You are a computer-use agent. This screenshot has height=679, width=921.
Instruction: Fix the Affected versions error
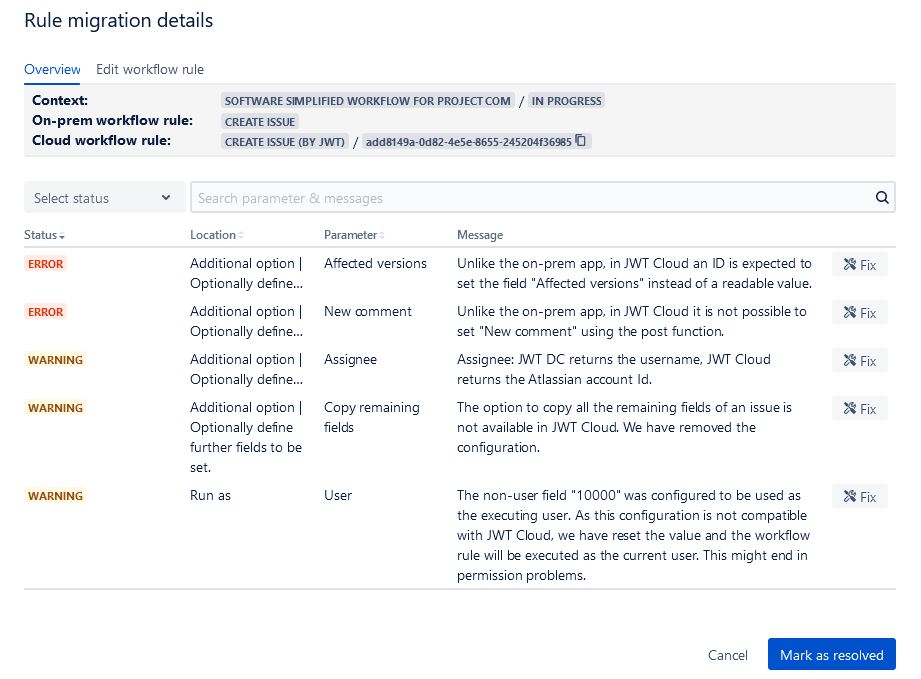(859, 264)
